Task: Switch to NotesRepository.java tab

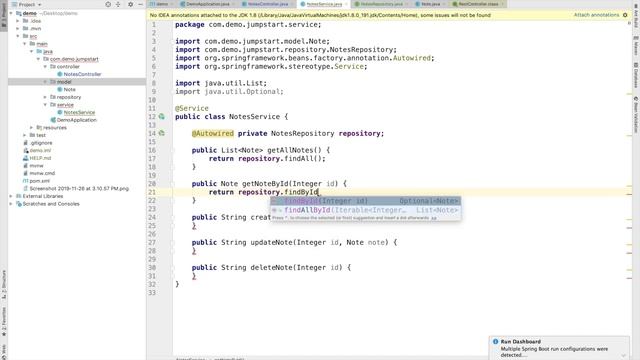Action: coord(381,4)
